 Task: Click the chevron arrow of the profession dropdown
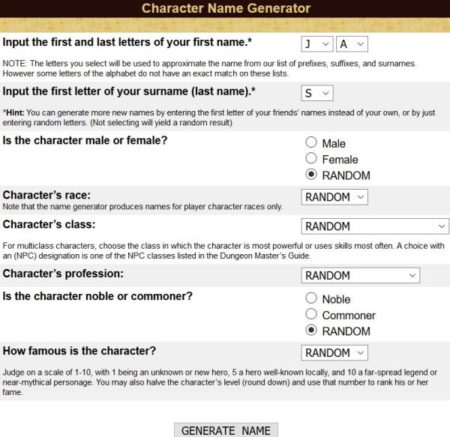(412, 275)
